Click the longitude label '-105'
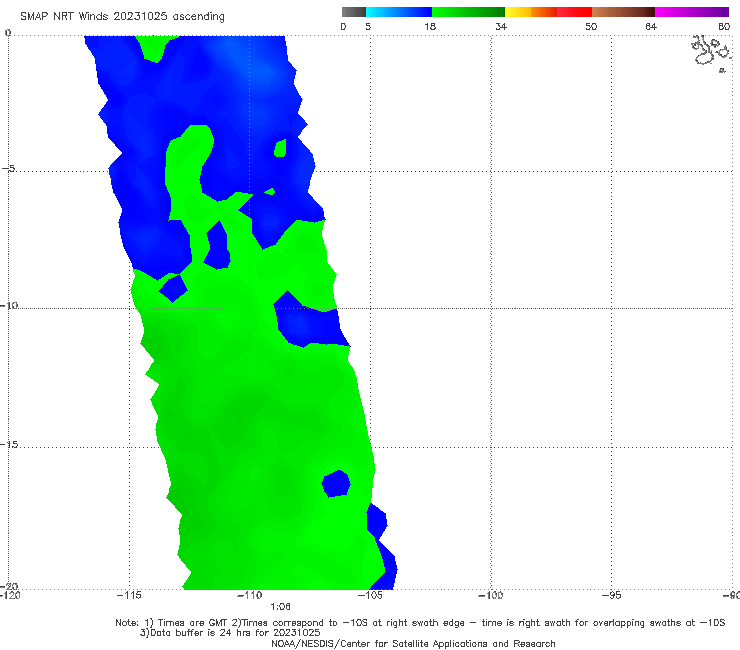Viewport: 740px width, 650px height. 370,595
